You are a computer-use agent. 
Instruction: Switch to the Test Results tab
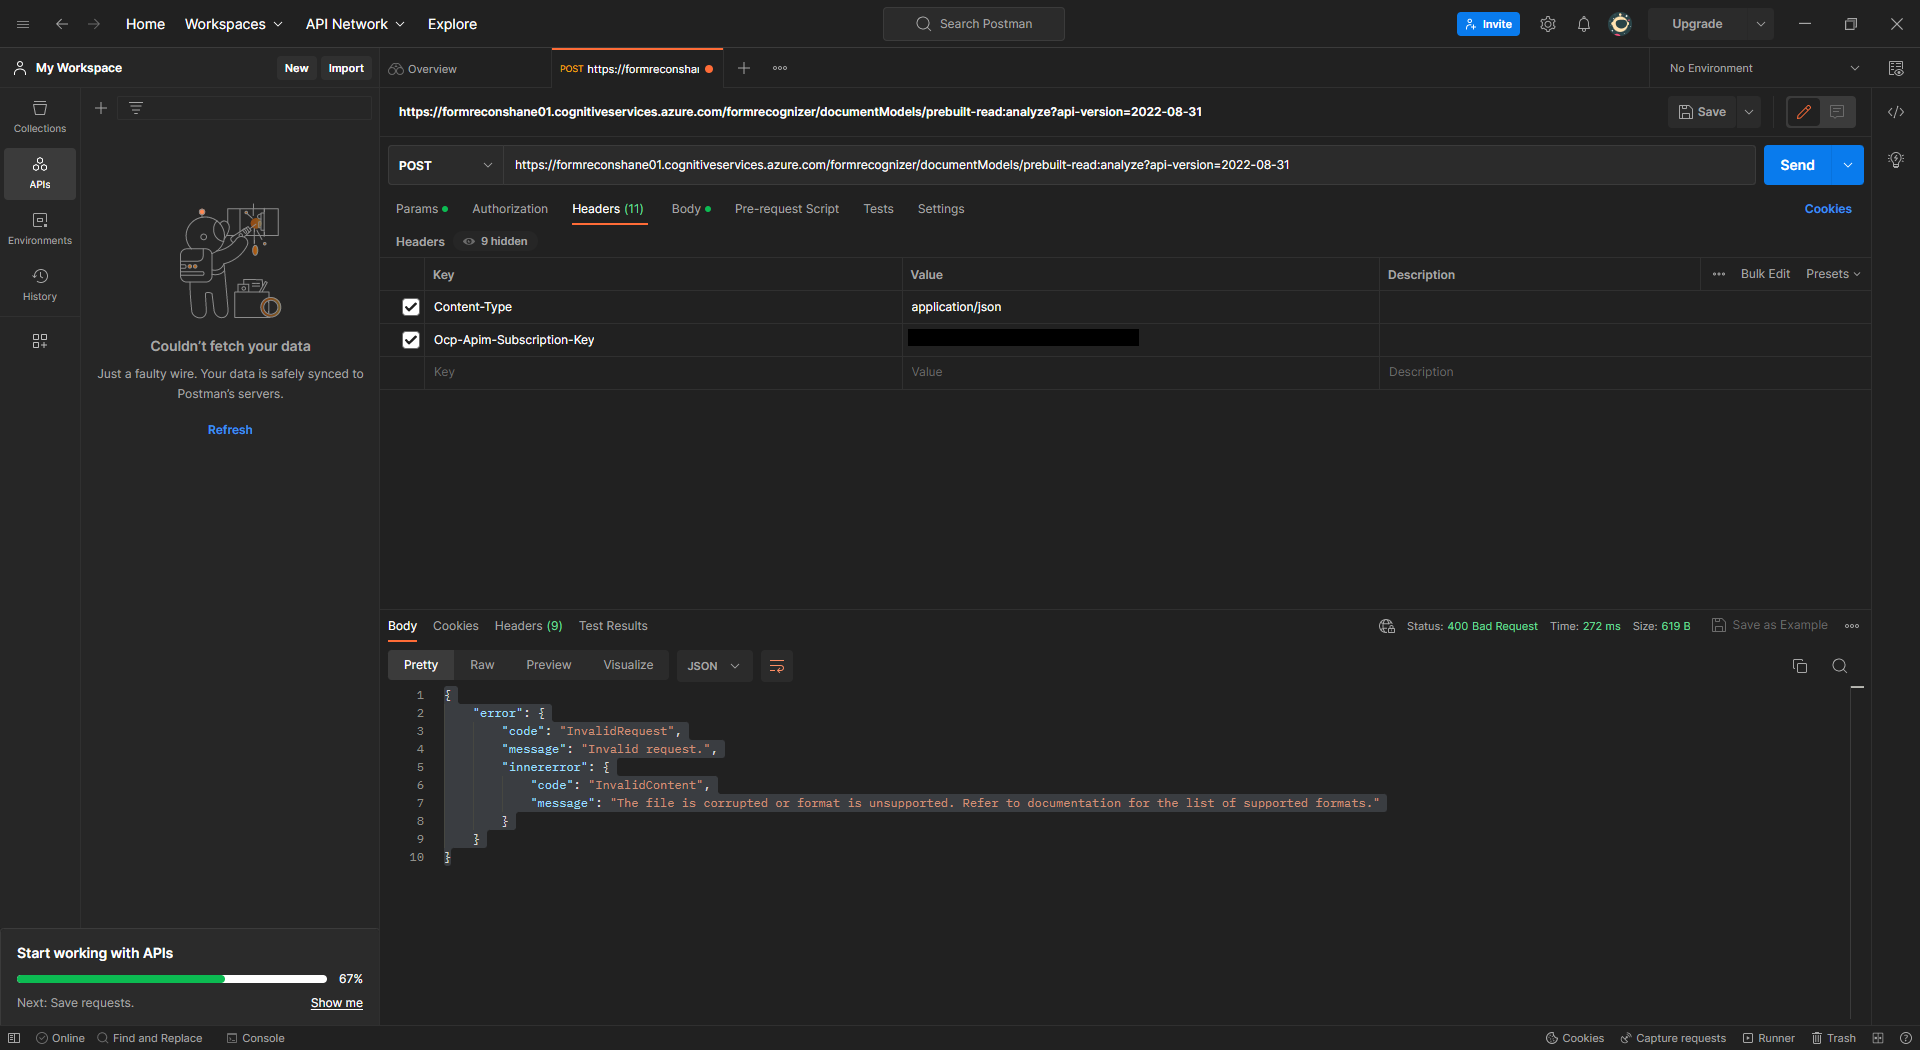(x=613, y=625)
